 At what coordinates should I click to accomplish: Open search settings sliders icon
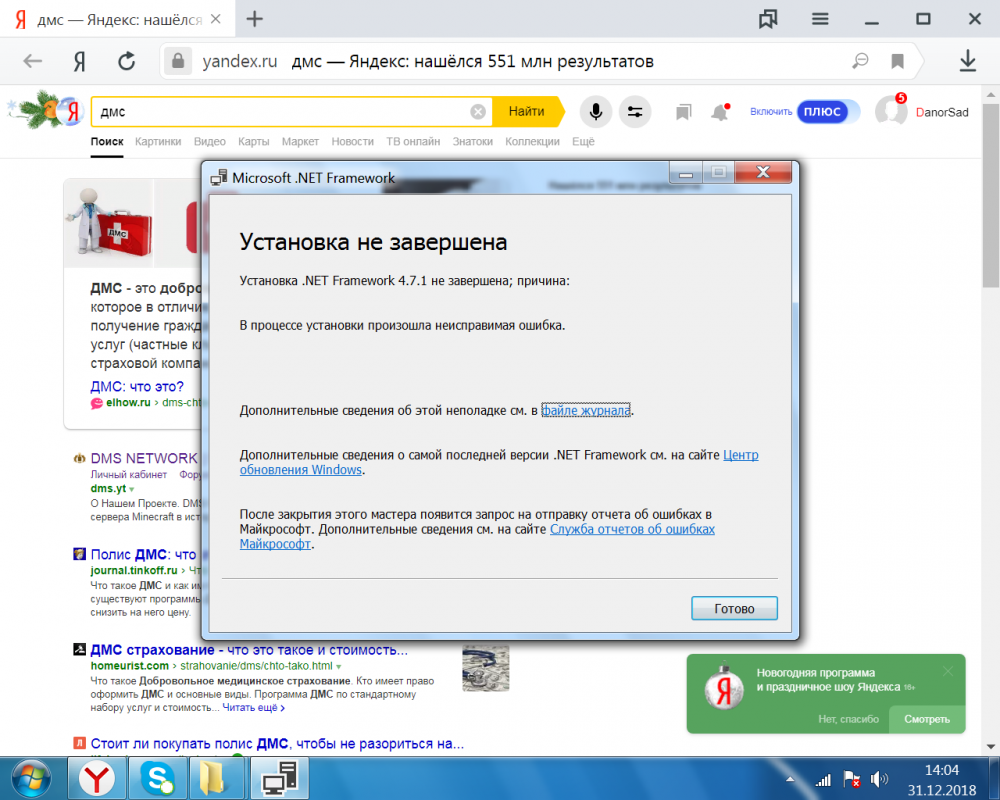[635, 112]
